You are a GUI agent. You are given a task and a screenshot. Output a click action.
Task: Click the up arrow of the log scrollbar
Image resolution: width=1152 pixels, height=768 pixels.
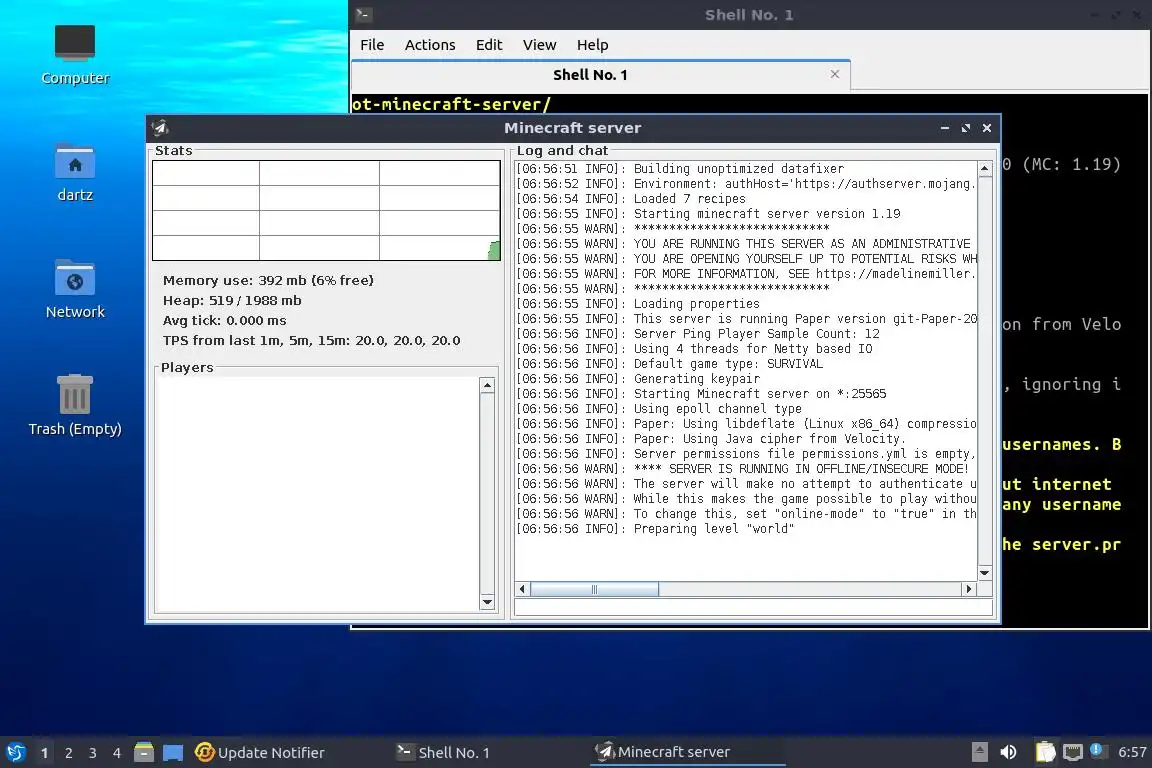984,168
